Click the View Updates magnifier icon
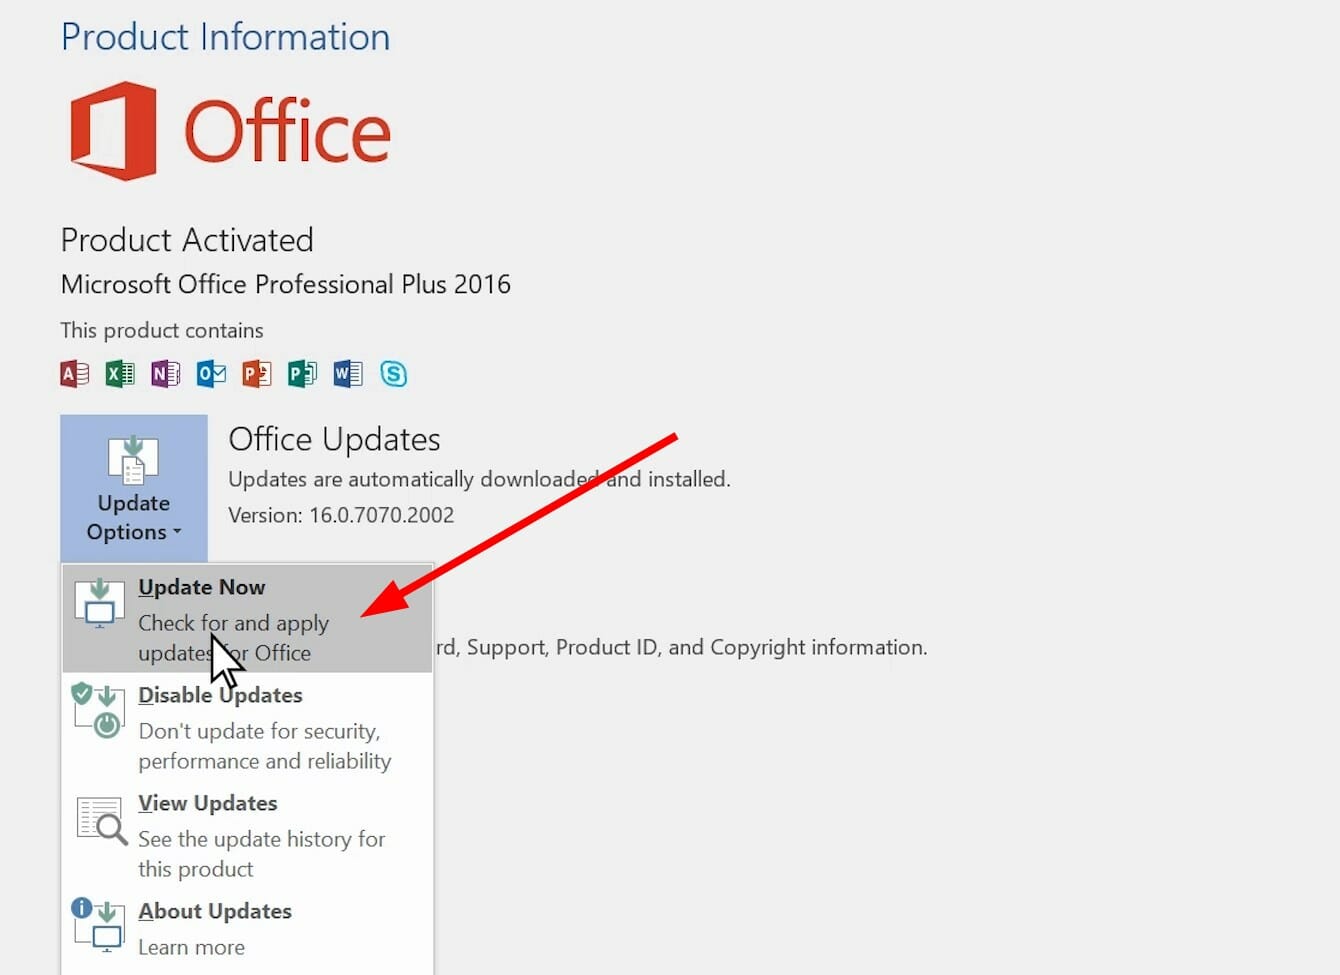Screen dimensions: 1340x975 click(101, 820)
